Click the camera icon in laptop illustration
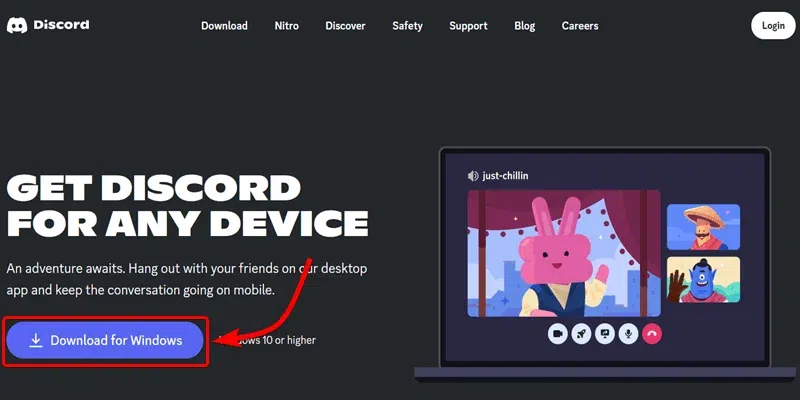Image resolution: width=800 pixels, height=400 pixels. (558, 334)
